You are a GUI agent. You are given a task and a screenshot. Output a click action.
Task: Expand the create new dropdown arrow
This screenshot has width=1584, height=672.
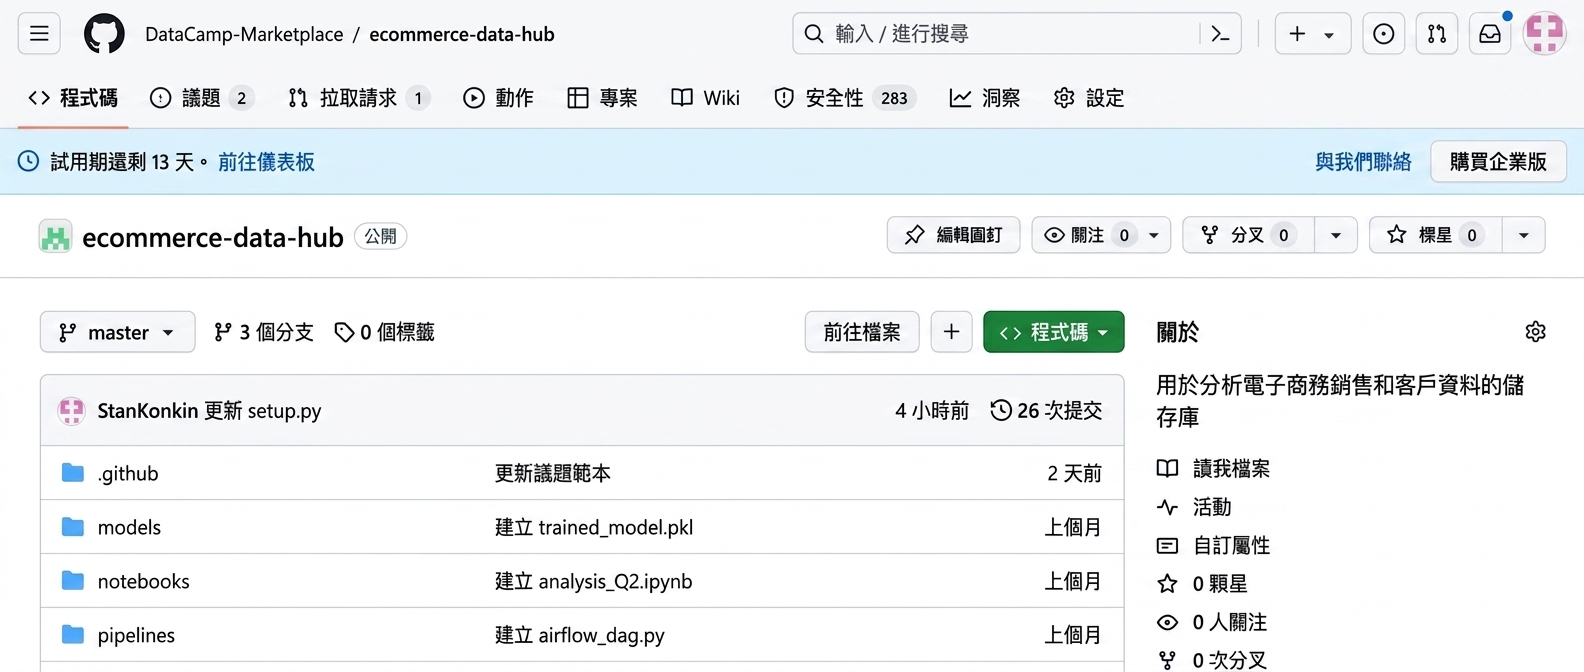[1330, 34]
